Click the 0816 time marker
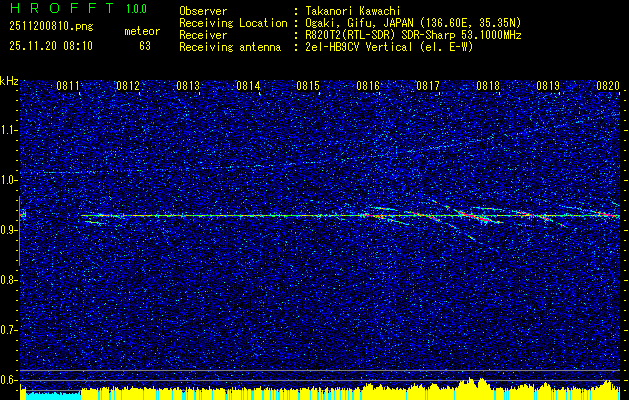 click(x=368, y=85)
